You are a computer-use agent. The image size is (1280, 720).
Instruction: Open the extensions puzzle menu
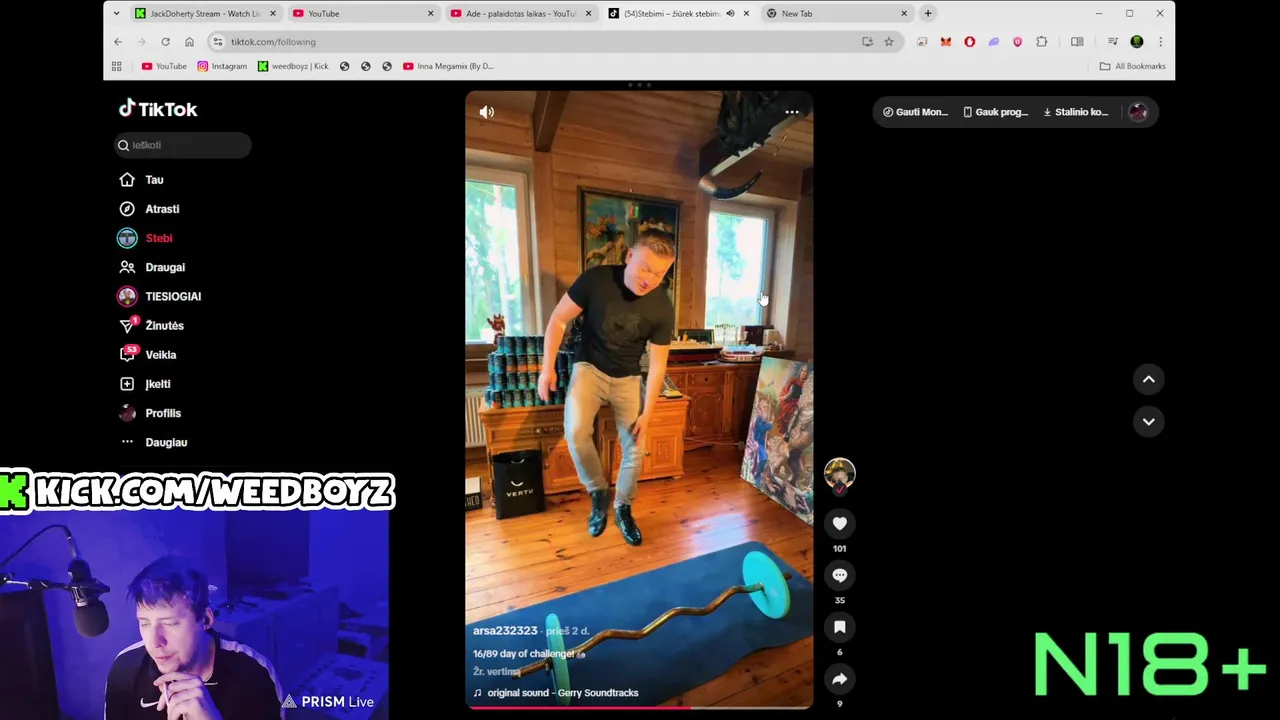coord(1041,42)
